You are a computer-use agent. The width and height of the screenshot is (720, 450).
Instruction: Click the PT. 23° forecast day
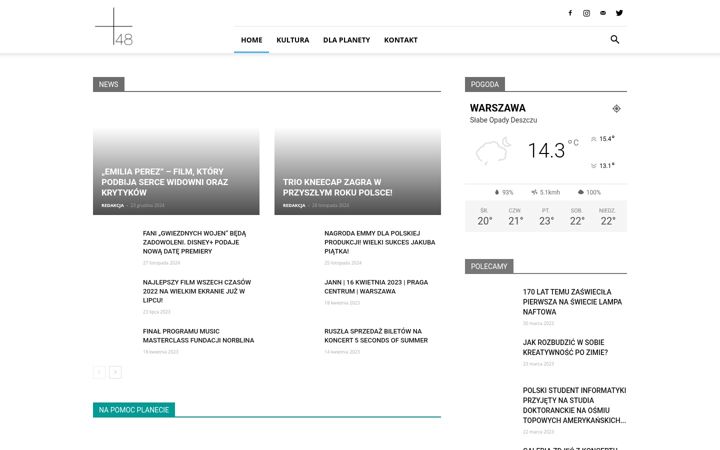tap(546, 216)
